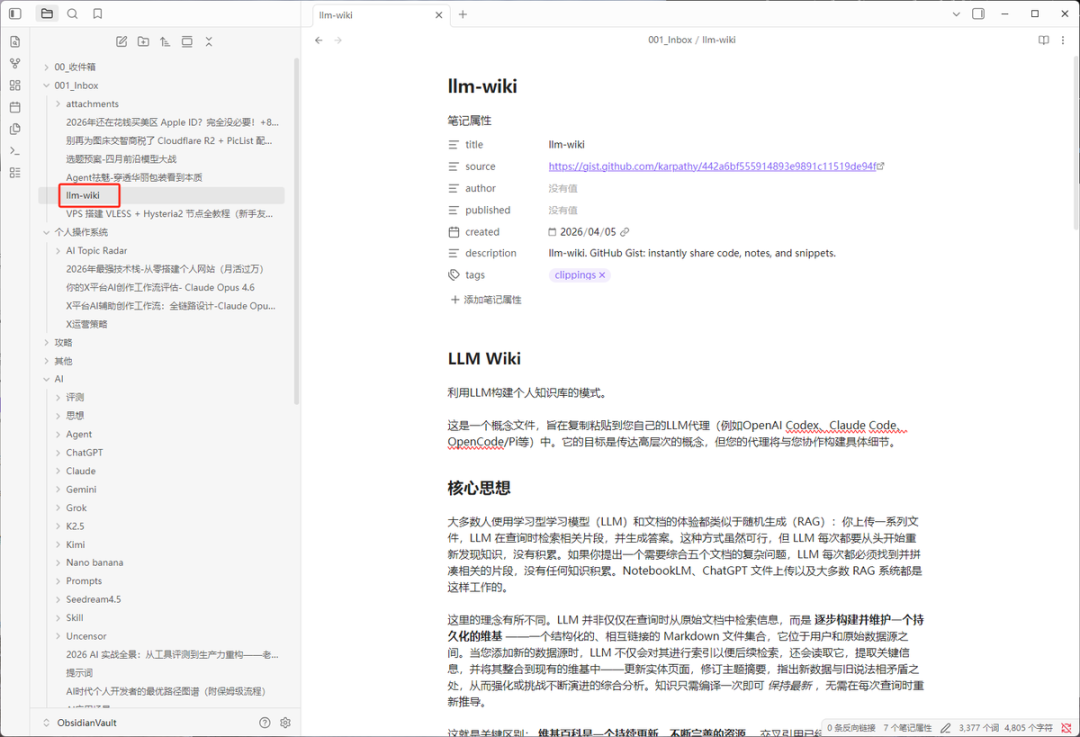Open the Search panel tab

[72, 14]
